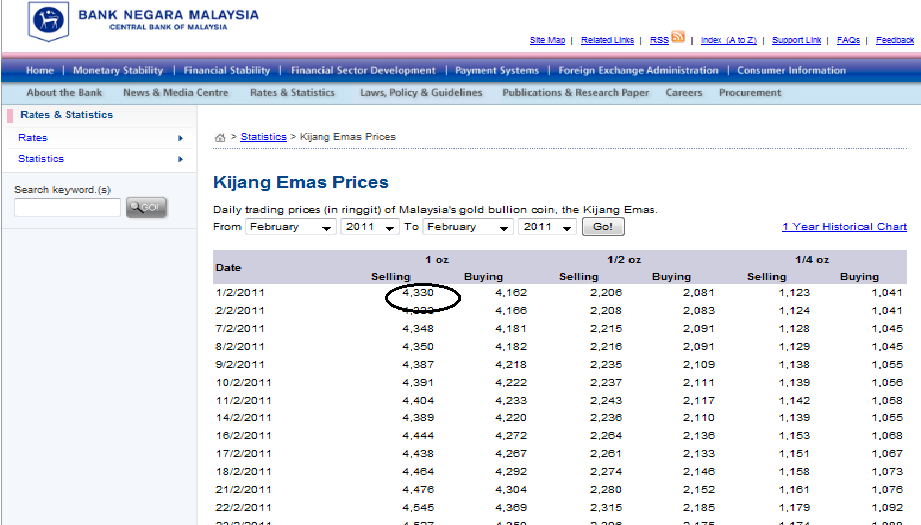Click selling price 4,545
Image resolution: width=921 pixels, height=525 pixels.
tap(418, 508)
